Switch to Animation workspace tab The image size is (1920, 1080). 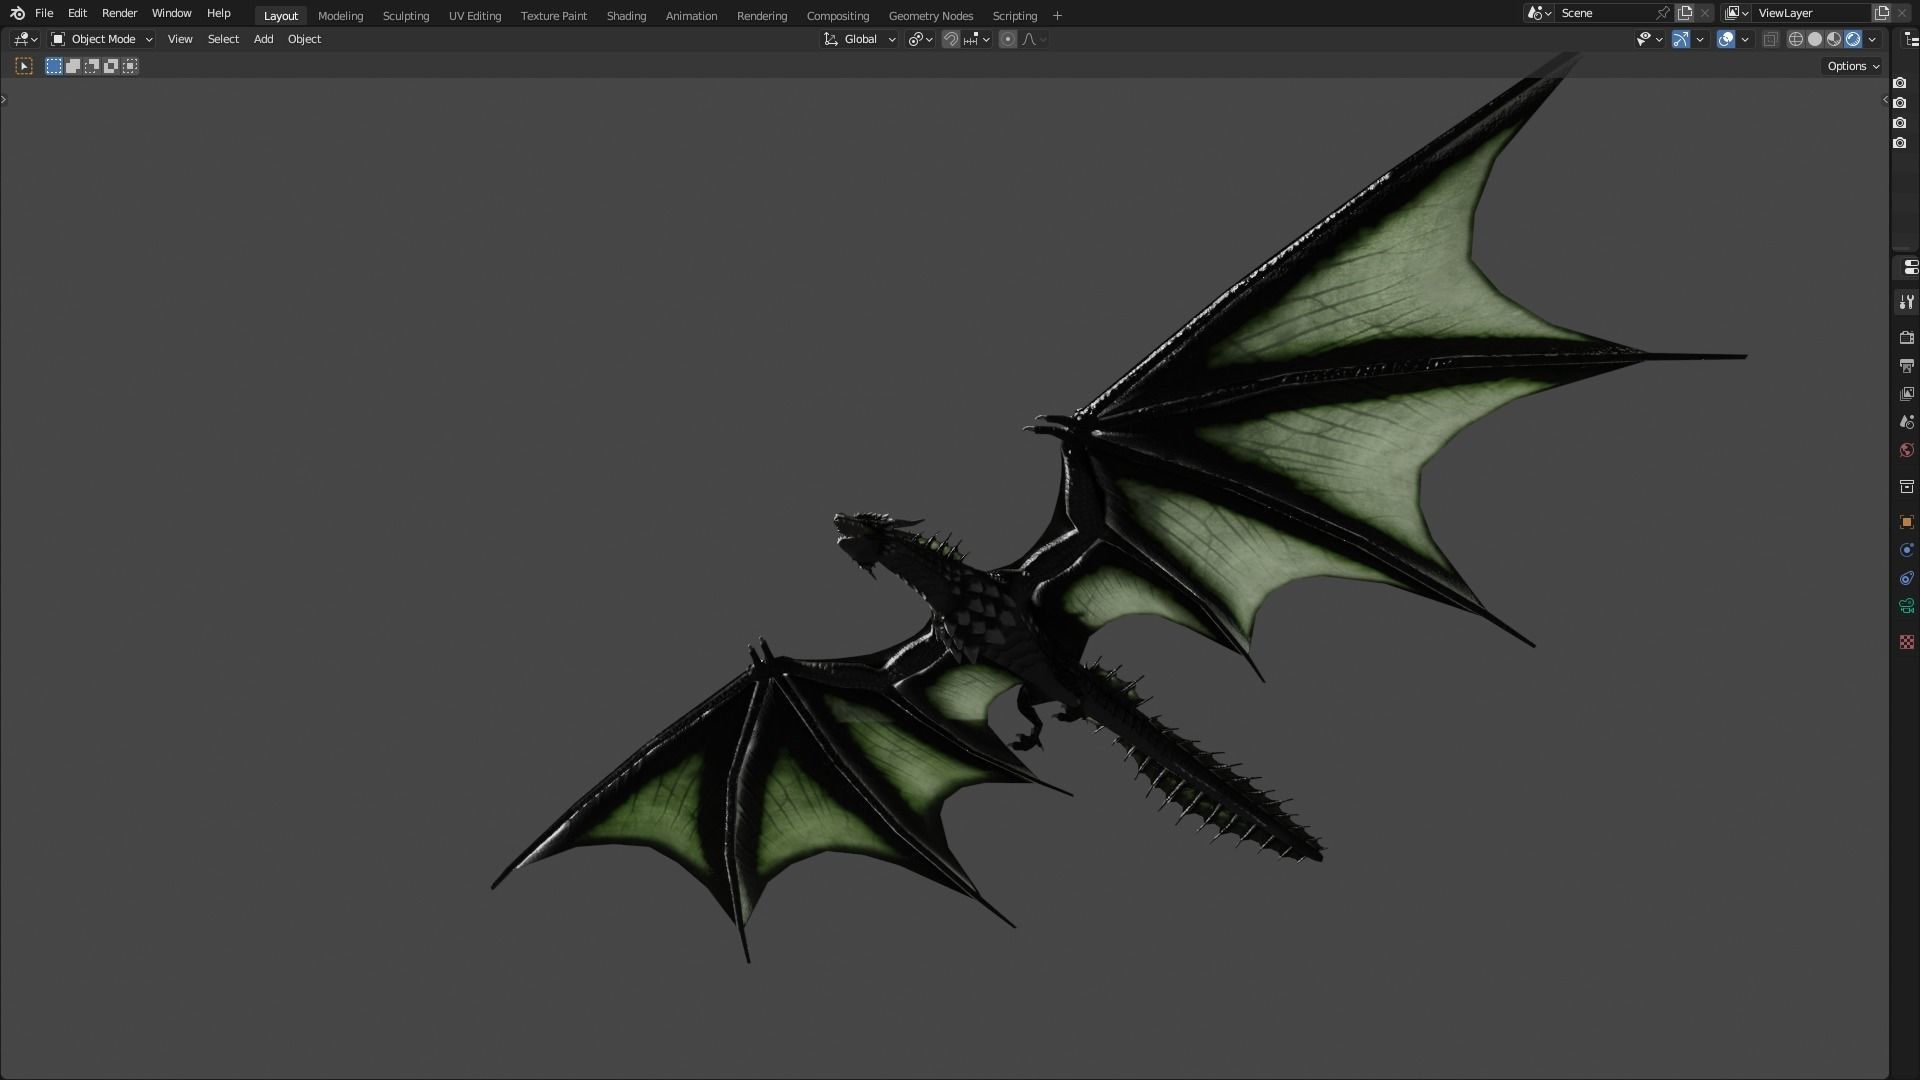coord(691,16)
